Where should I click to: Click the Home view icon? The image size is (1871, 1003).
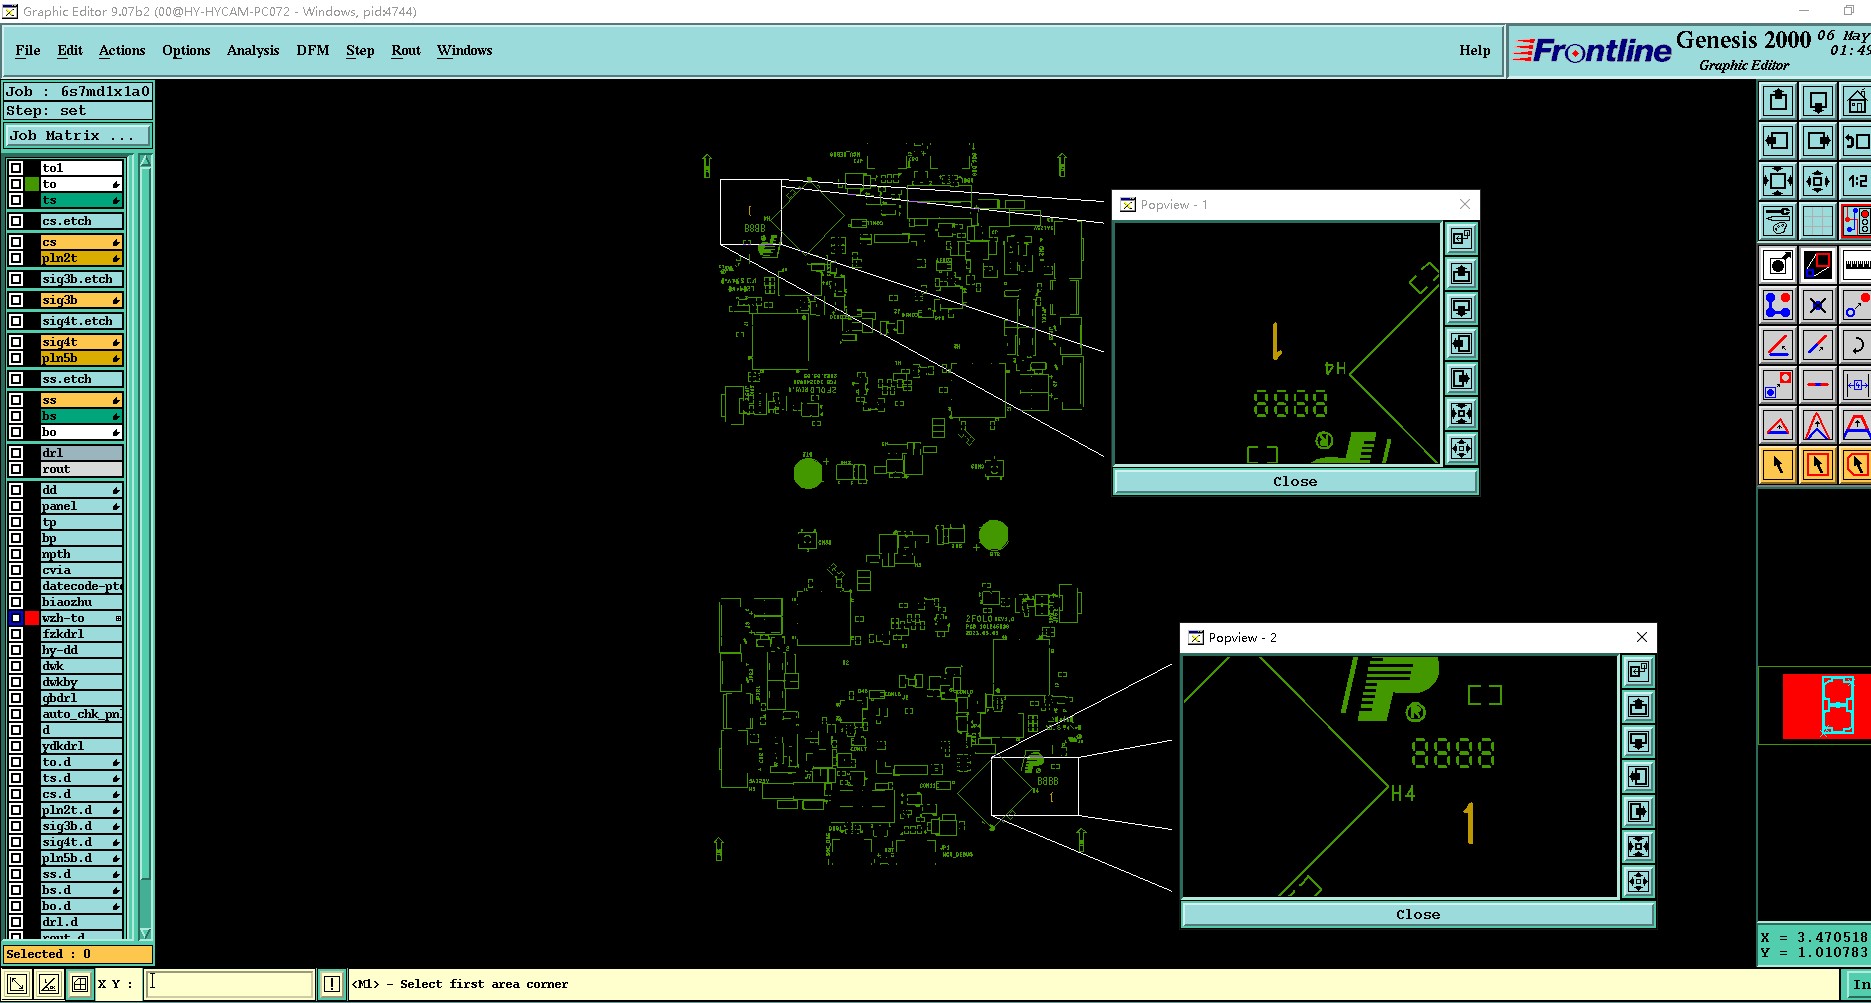(1857, 101)
